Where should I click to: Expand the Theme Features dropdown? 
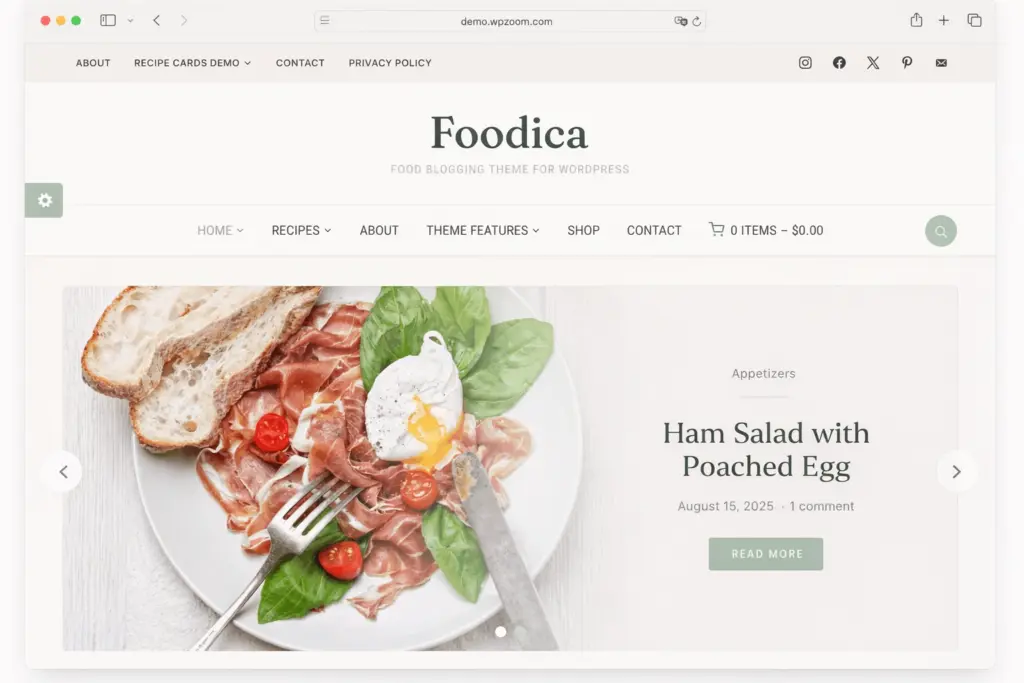483,230
